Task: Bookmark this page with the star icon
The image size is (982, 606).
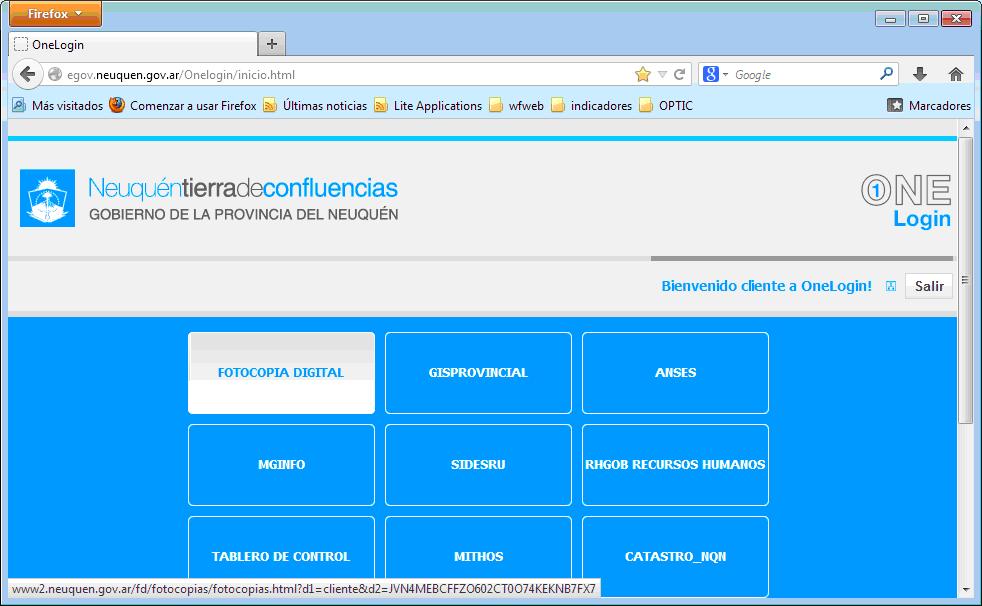Action: click(x=642, y=74)
